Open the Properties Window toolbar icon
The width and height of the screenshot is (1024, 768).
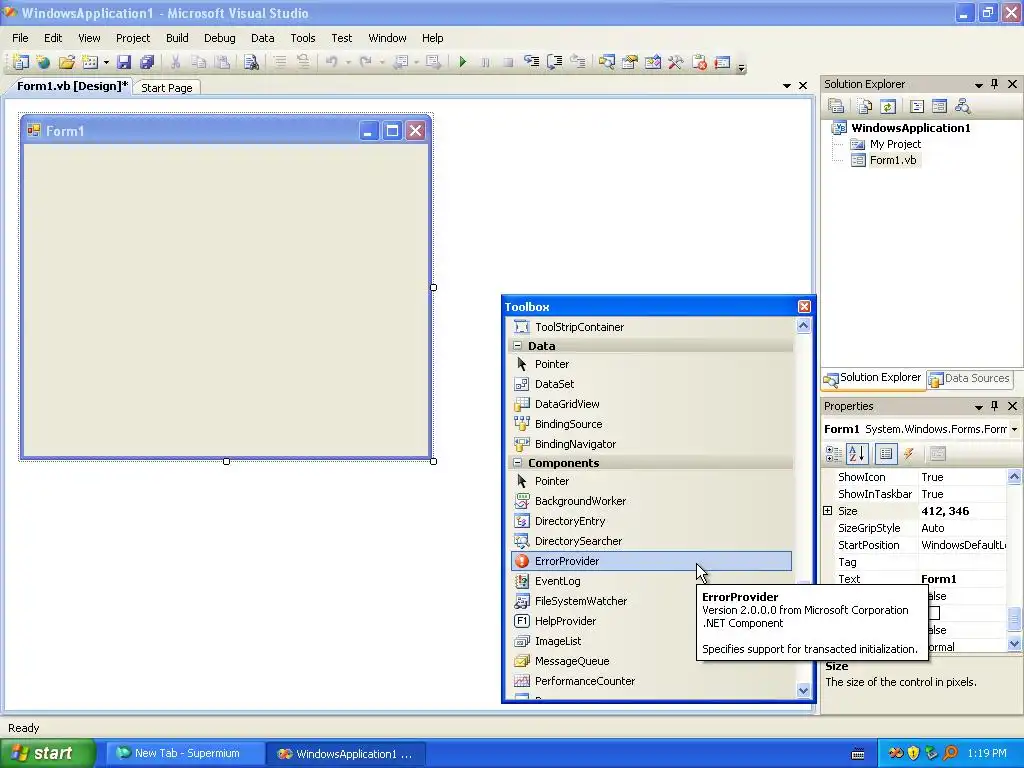[630, 62]
